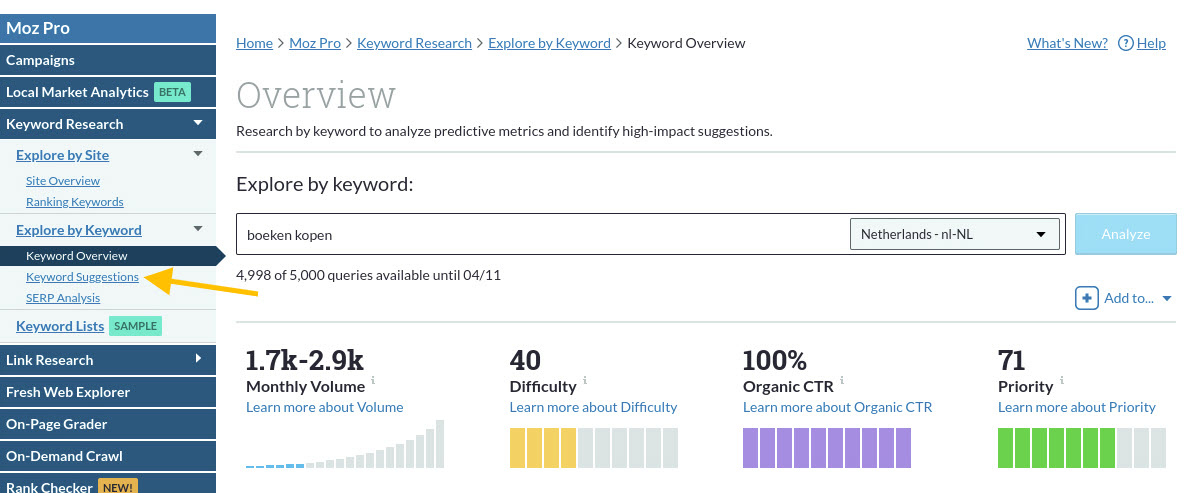Collapse the Explore by Site group
The image size is (1187, 493).
coord(198,154)
